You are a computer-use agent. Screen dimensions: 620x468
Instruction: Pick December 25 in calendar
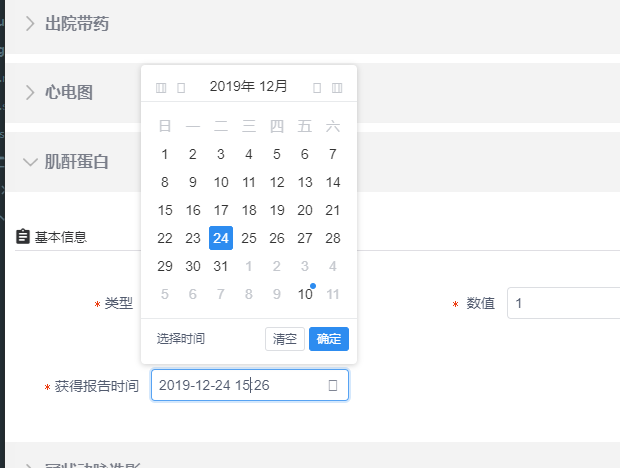coord(249,238)
